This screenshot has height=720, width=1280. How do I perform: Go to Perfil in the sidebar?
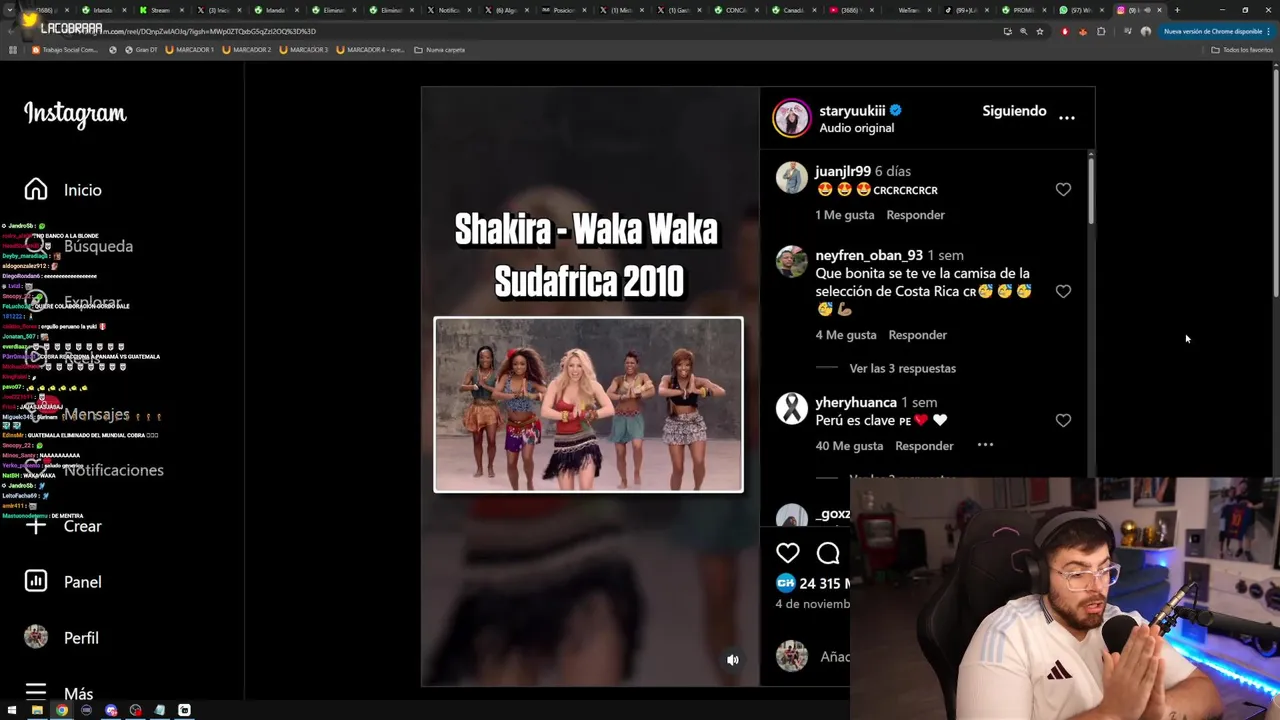[62, 638]
